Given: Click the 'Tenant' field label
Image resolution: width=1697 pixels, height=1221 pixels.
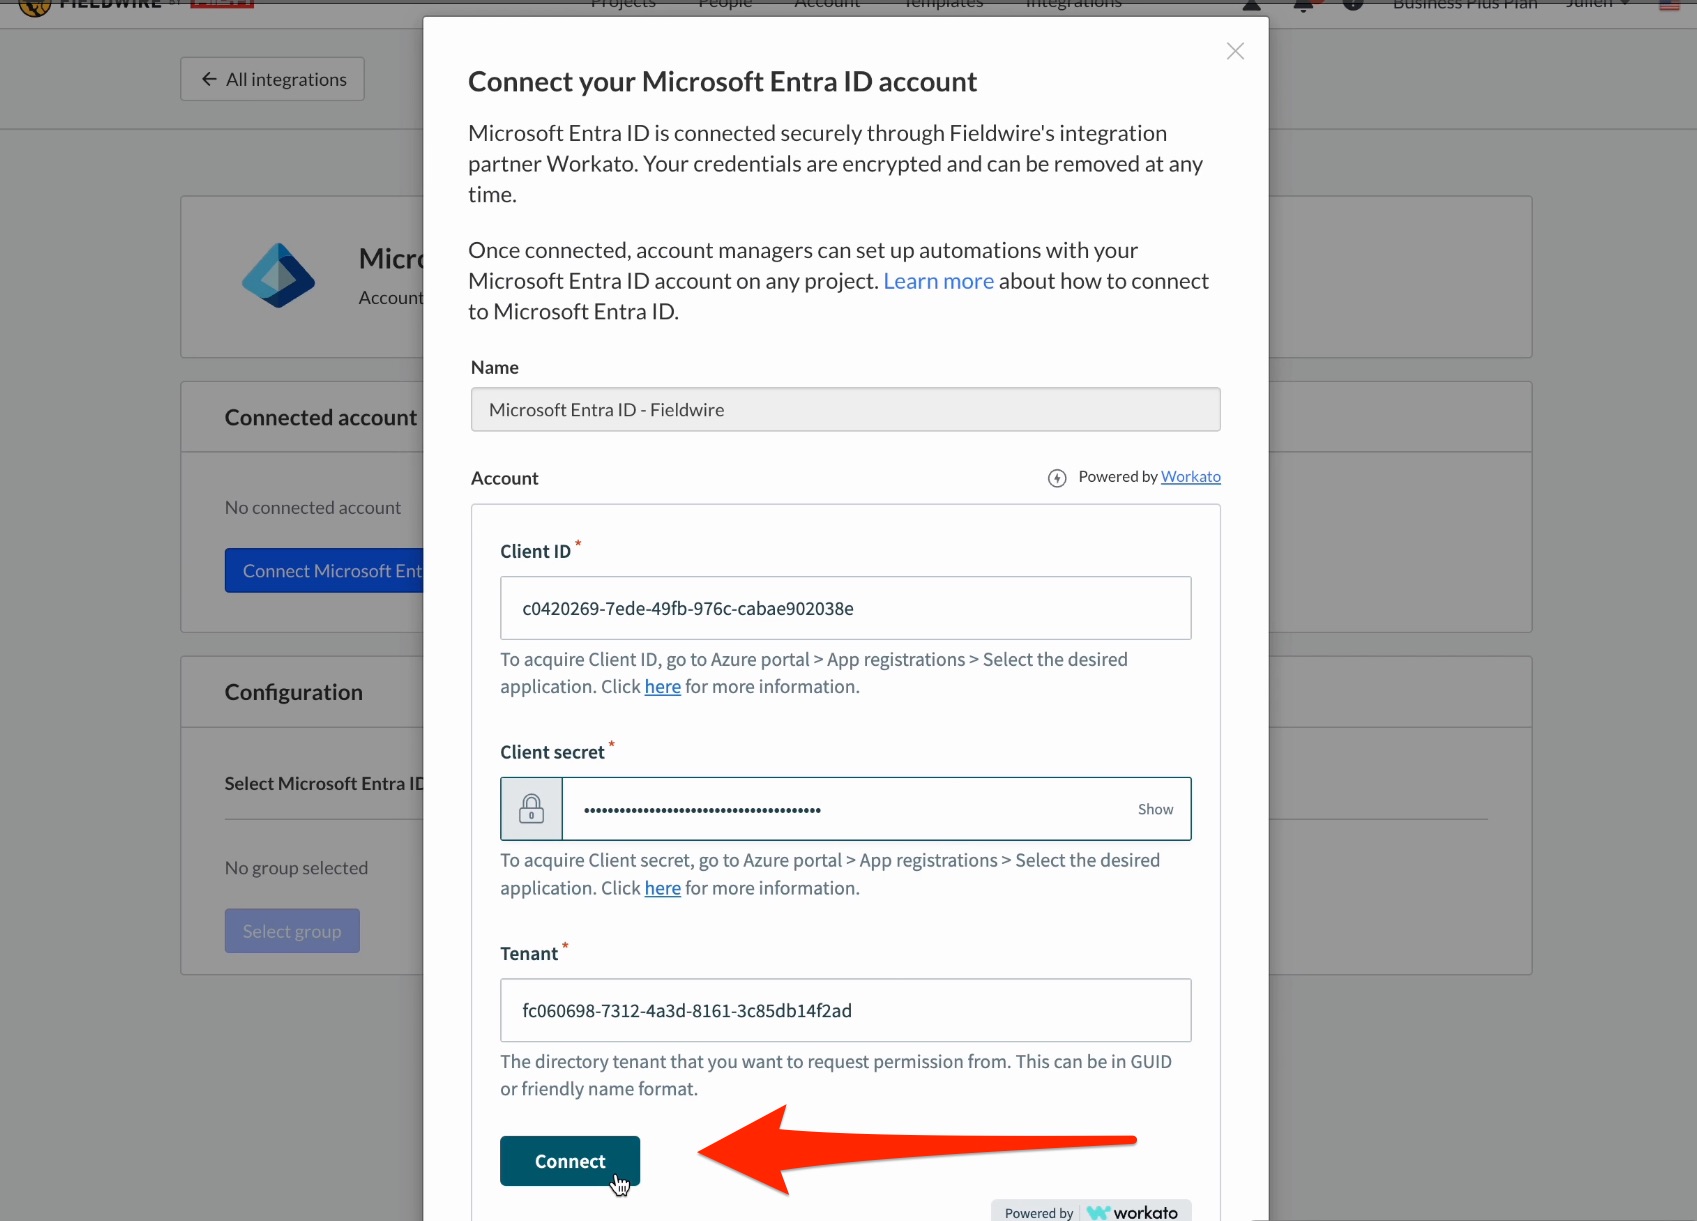Looking at the screenshot, I should pos(529,954).
